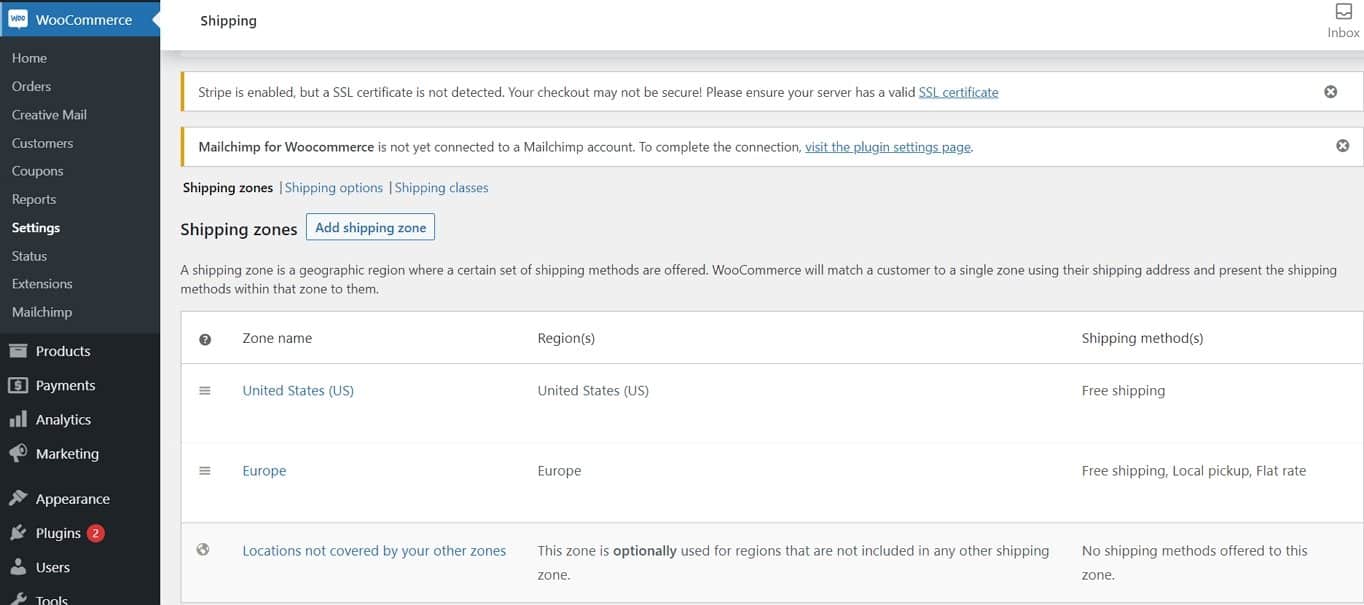
Task: Open the Orders submenu item
Action: point(31,86)
